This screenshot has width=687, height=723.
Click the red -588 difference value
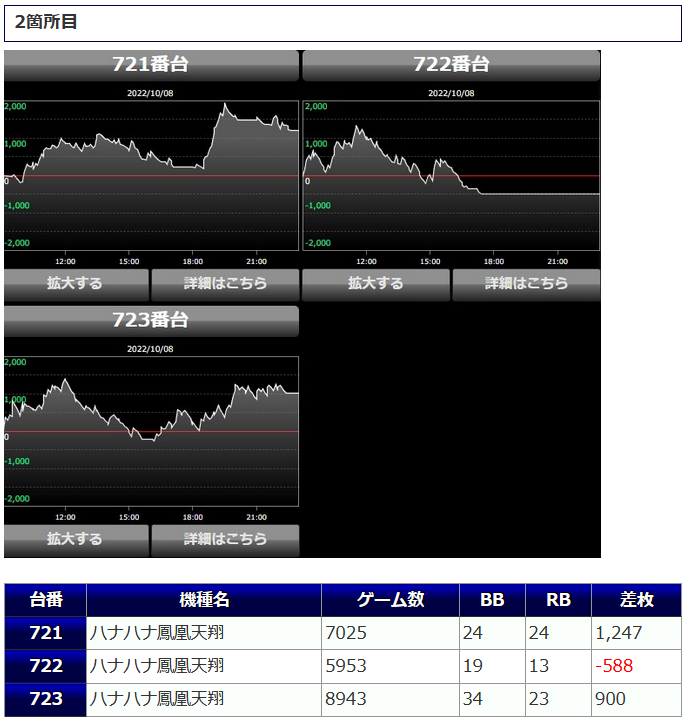click(x=614, y=666)
